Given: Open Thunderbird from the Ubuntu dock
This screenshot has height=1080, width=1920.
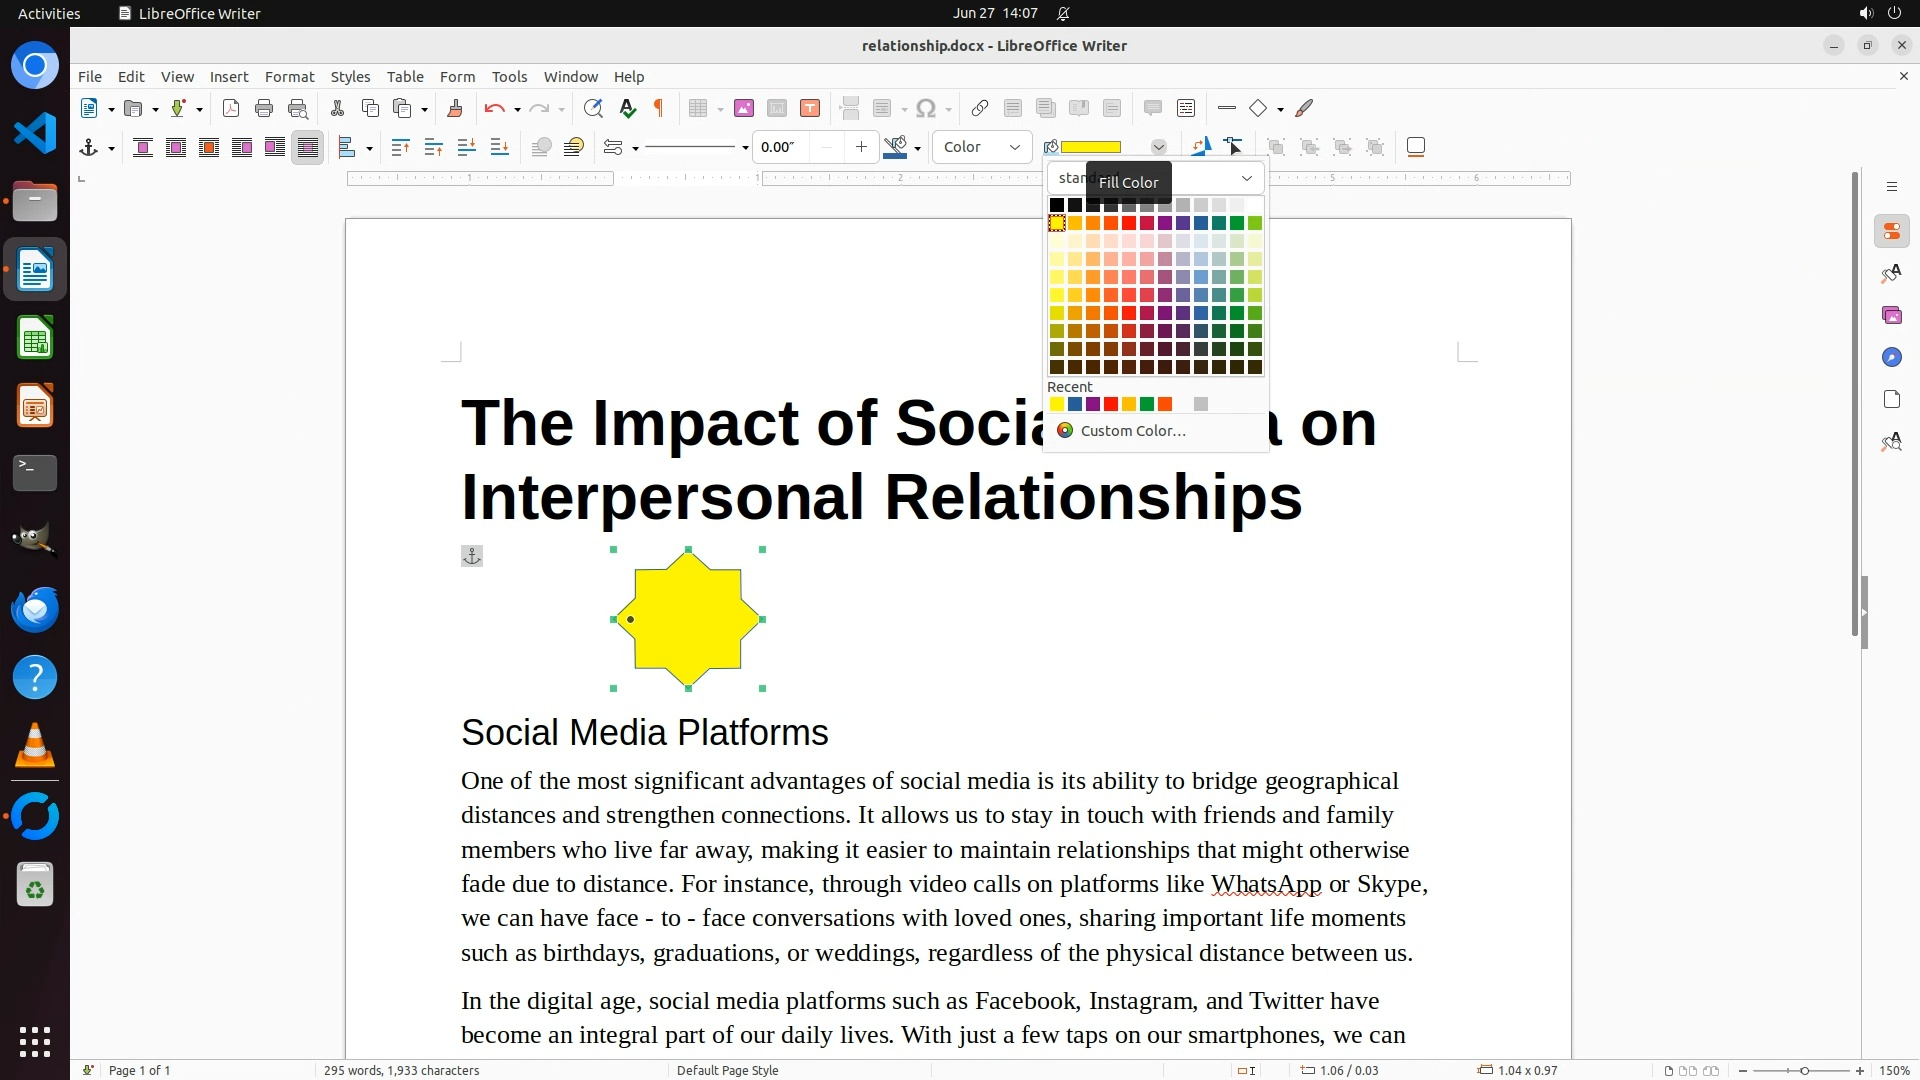Looking at the screenshot, I should tap(35, 609).
